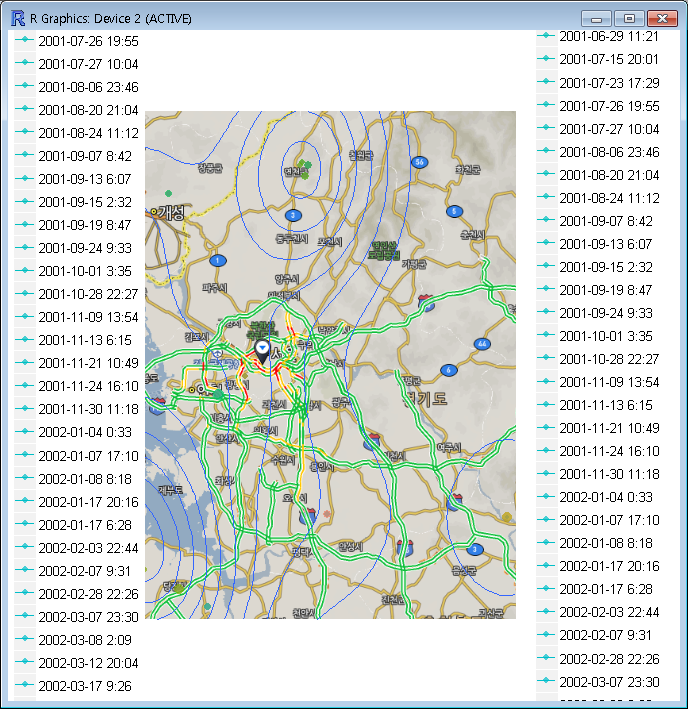Click the route 44 shield on the map
Viewport: 688px width, 709px height.
pyautogui.click(x=482, y=344)
